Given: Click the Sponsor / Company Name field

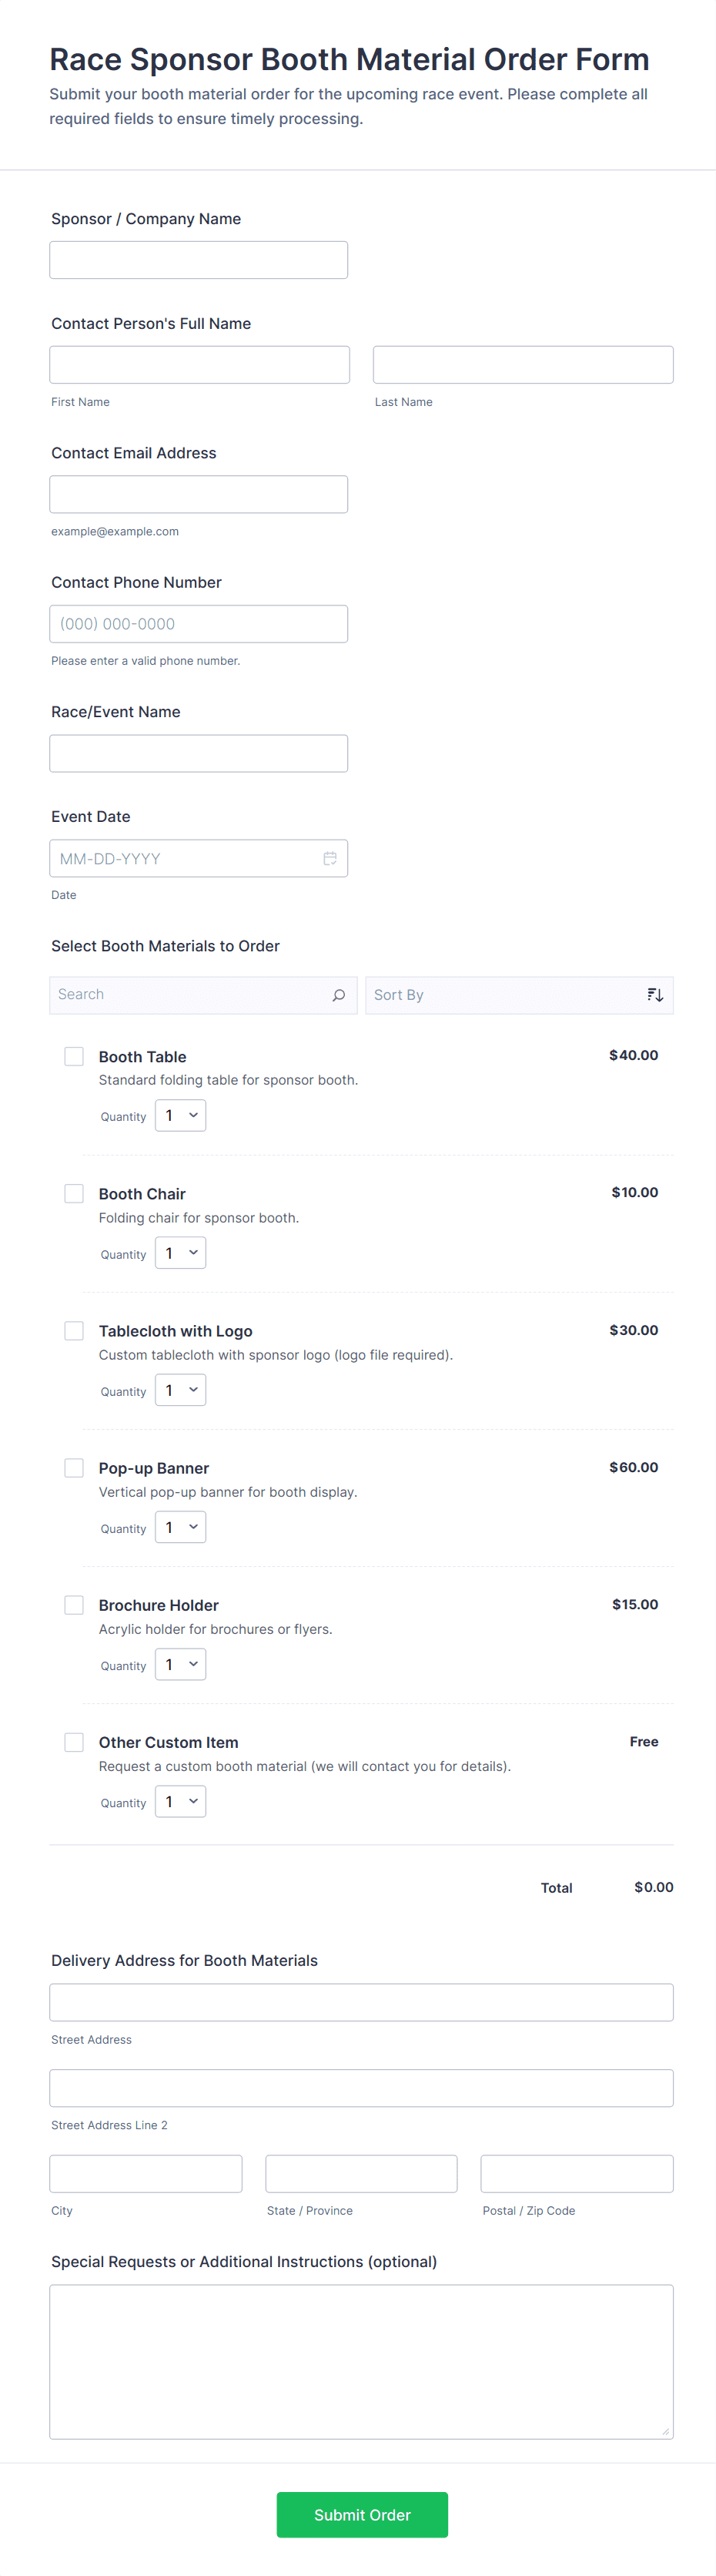Looking at the screenshot, I should (198, 260).
